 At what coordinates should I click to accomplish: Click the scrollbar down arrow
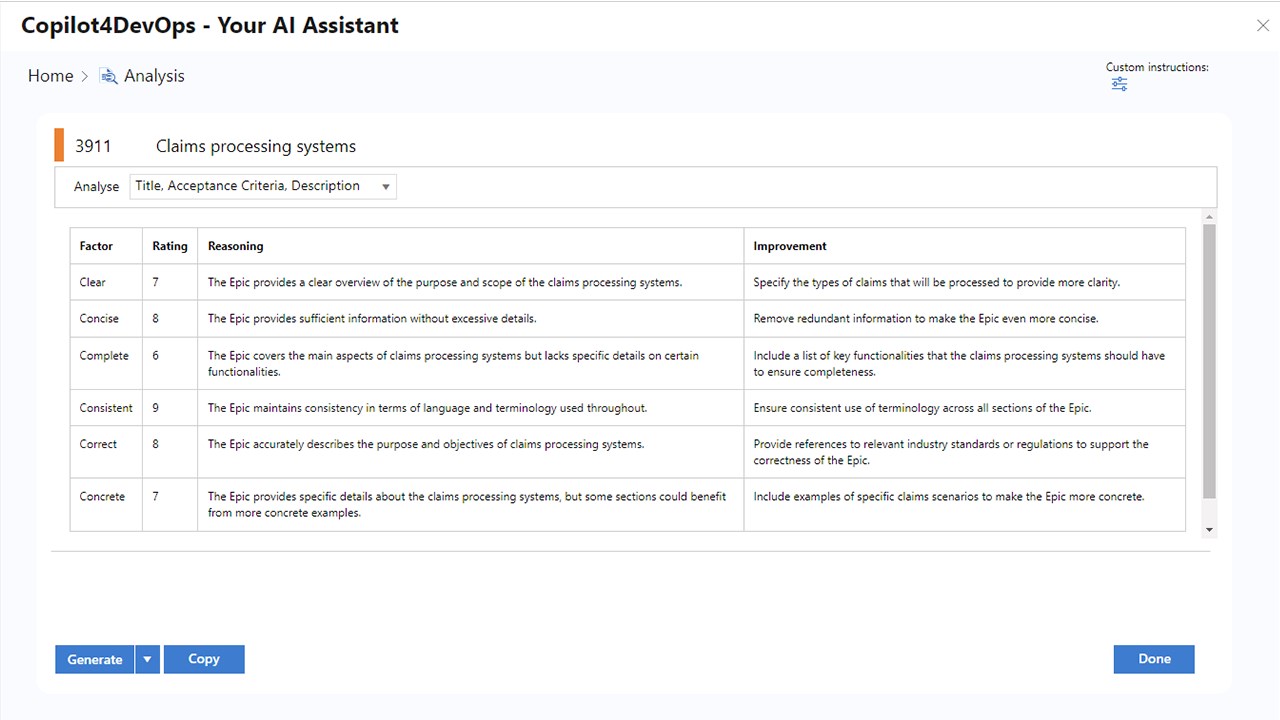tap(1210, 530)
